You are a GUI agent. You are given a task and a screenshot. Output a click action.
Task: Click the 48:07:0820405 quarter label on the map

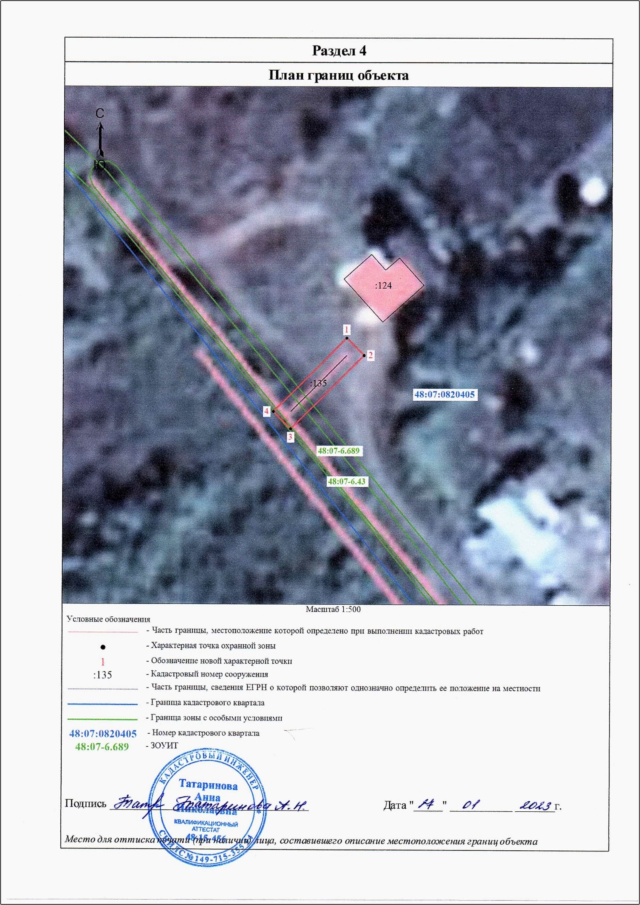point(445,395)
